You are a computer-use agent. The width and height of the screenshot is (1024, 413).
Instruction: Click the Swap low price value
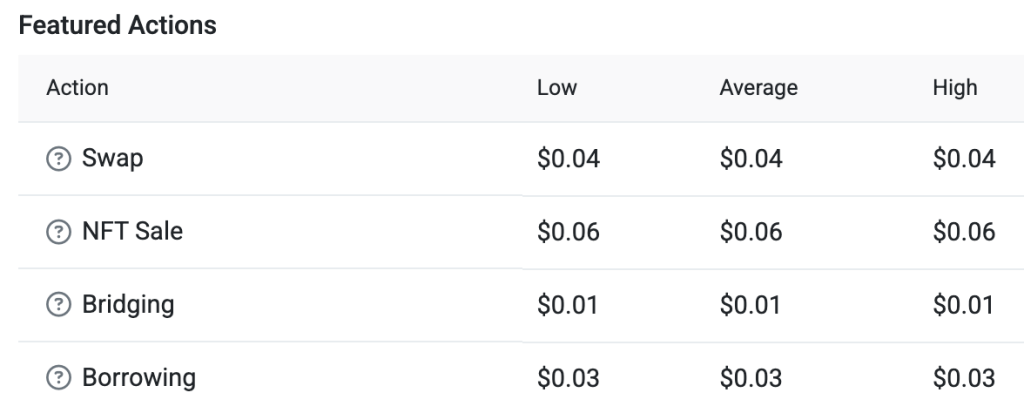[x=568, y=159]
